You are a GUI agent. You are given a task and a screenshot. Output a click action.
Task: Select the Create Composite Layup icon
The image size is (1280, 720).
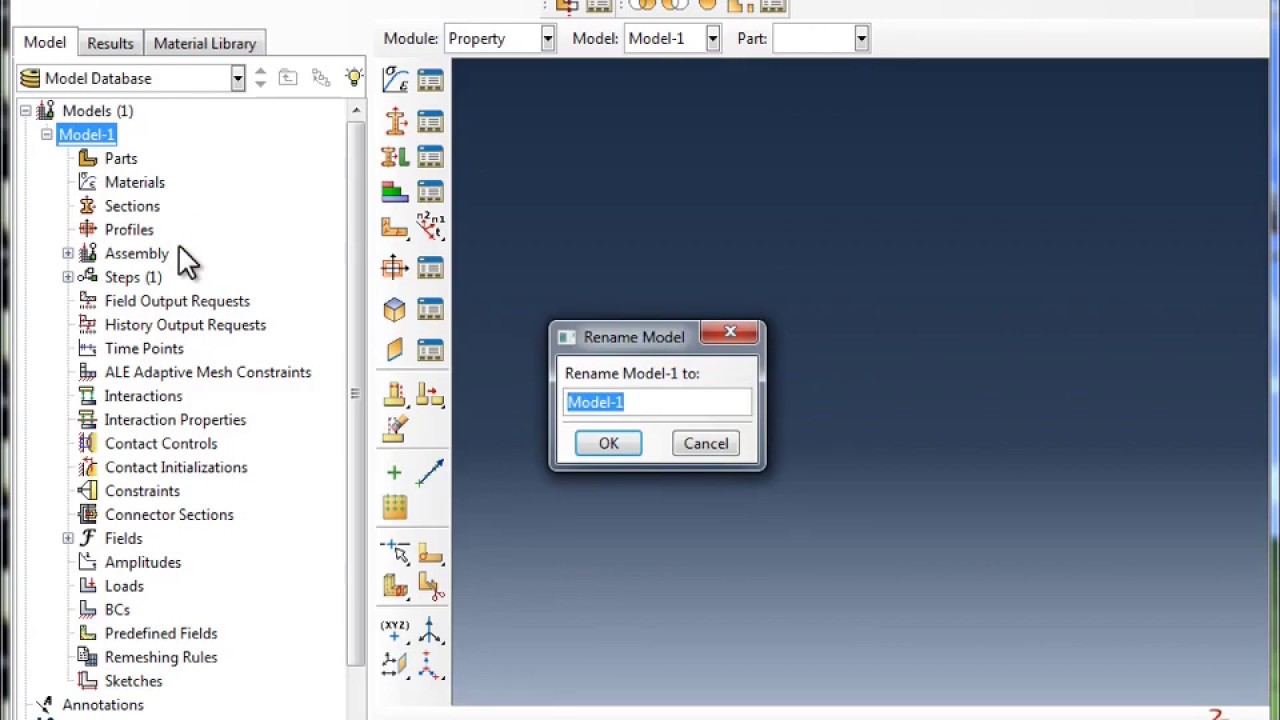click(x=395, y=192)
